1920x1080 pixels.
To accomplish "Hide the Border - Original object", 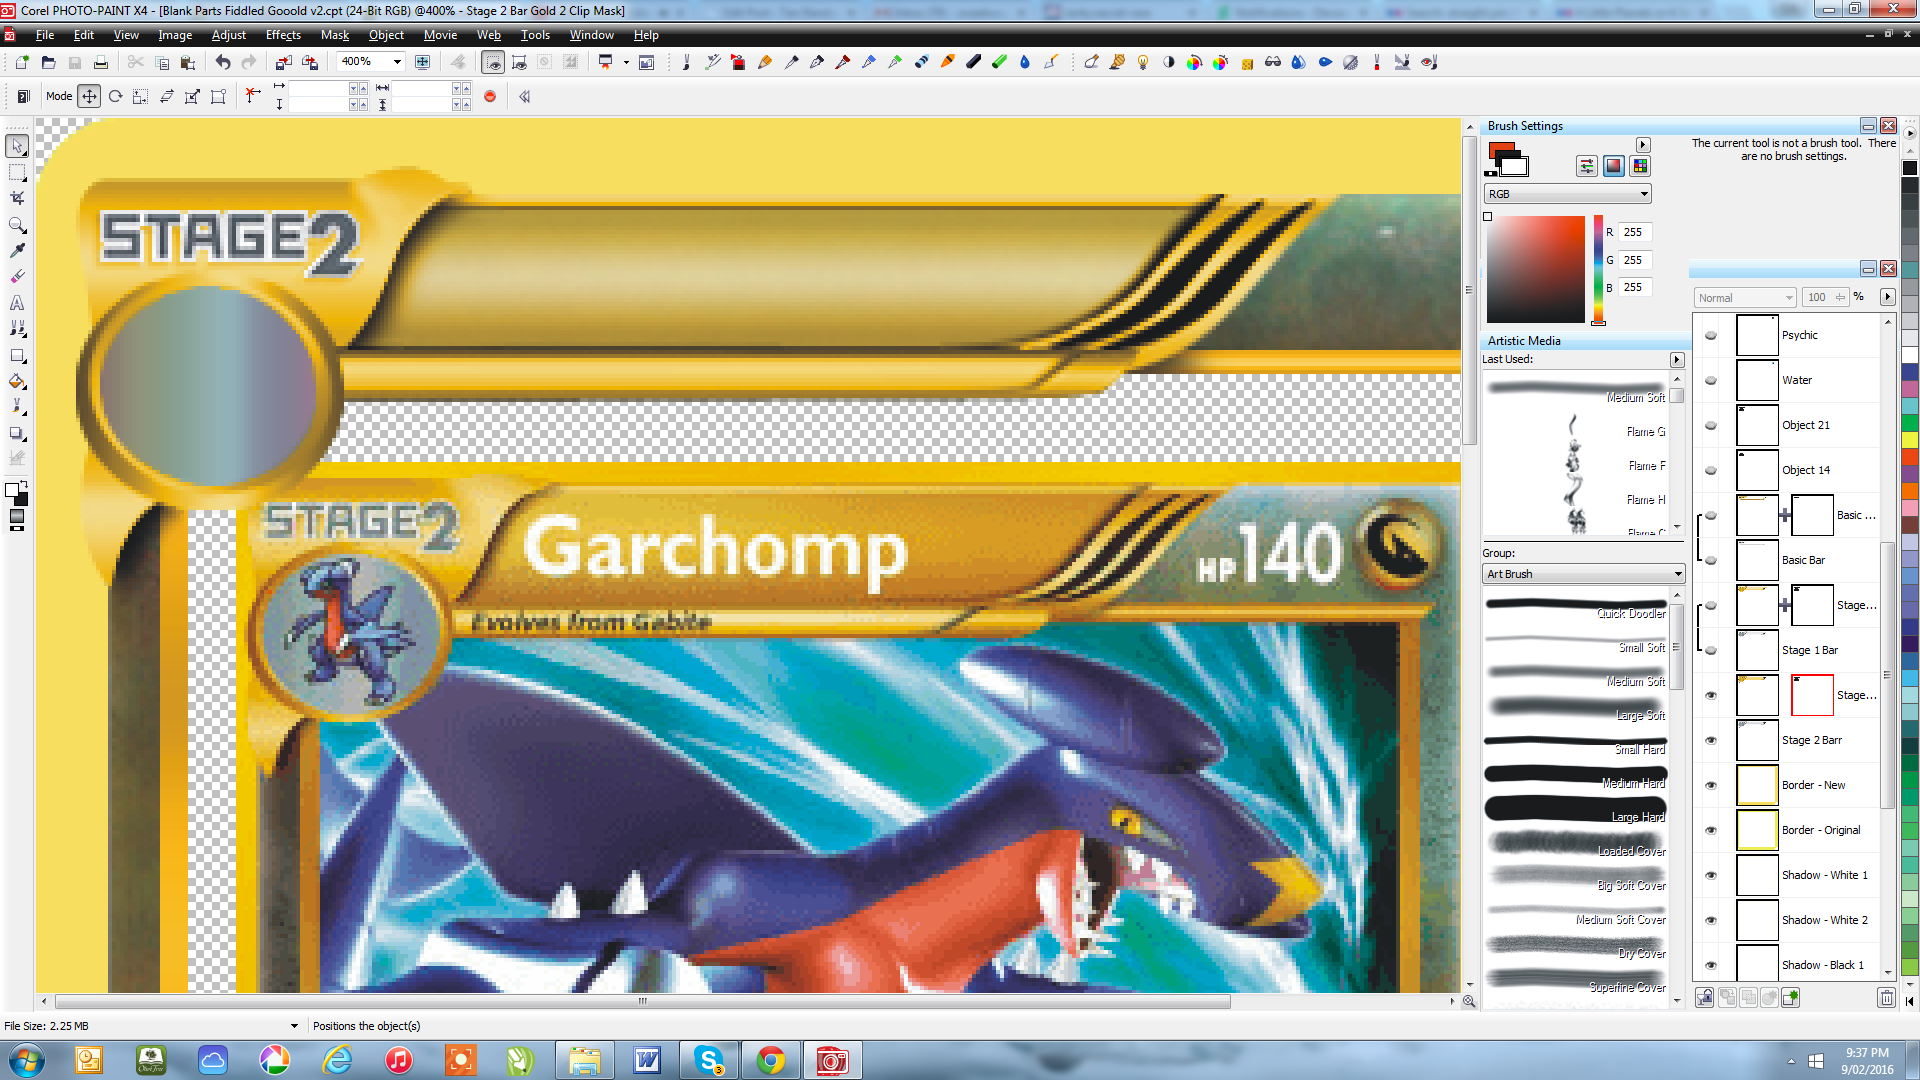I will click(x=1711, y=830).
